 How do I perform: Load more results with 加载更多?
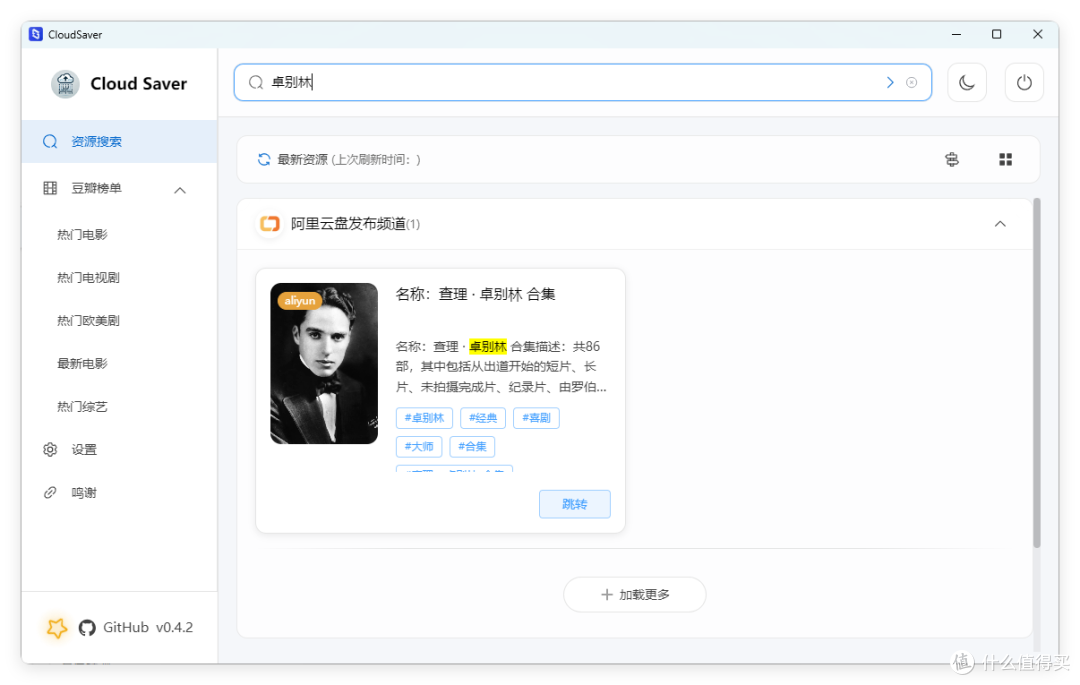[634, 594]
